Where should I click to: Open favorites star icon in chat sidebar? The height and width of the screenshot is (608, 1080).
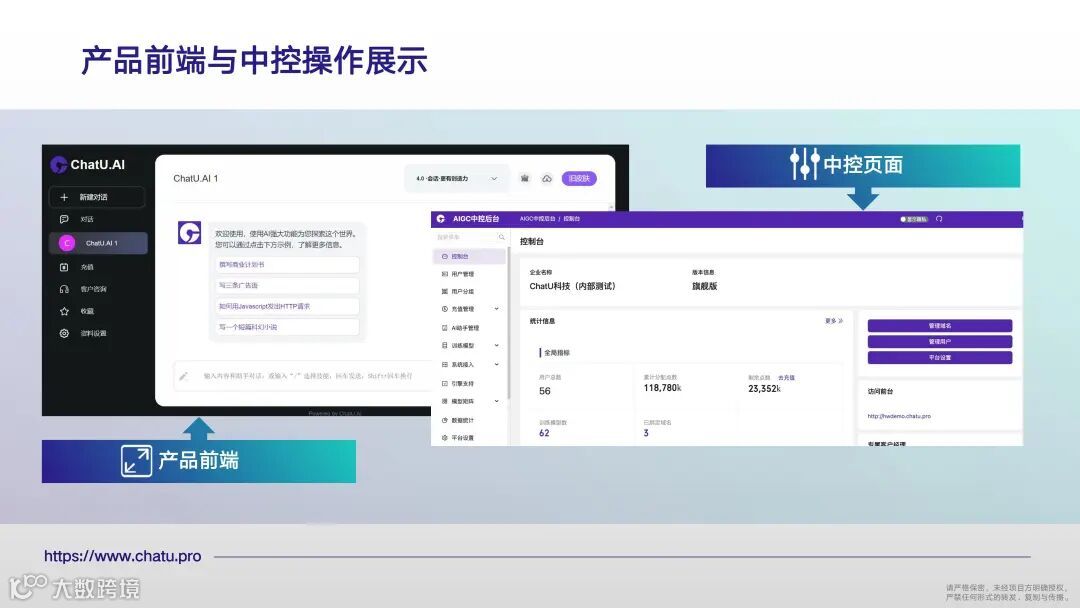[64, 311]
